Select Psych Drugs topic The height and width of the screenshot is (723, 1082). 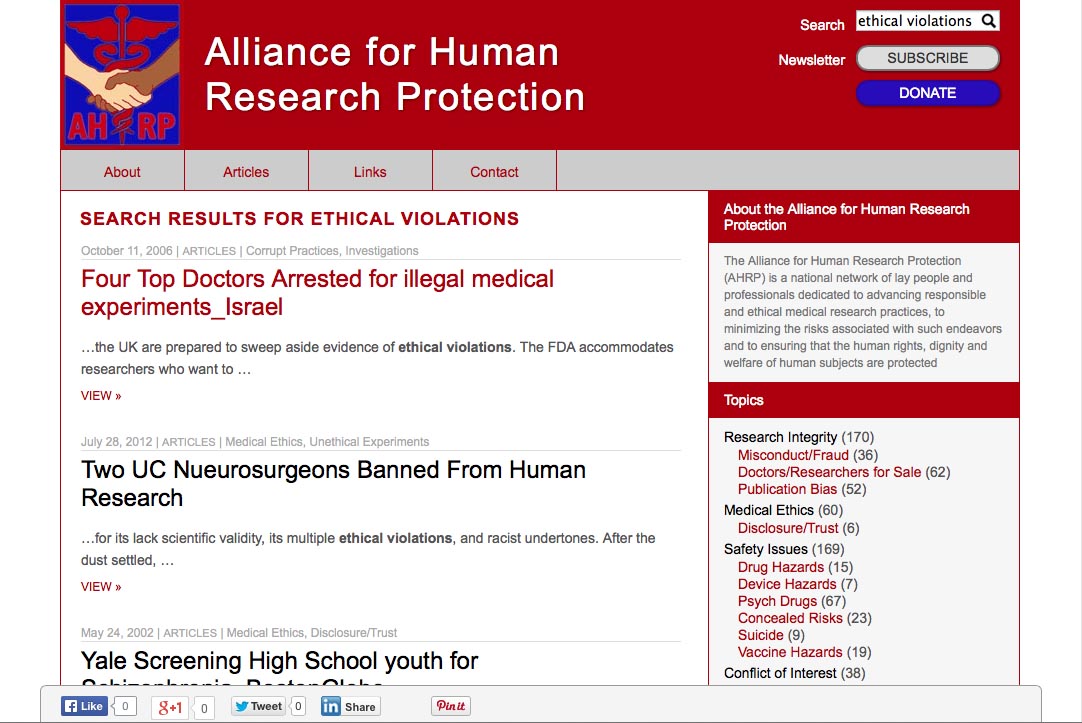coord(777,601)
